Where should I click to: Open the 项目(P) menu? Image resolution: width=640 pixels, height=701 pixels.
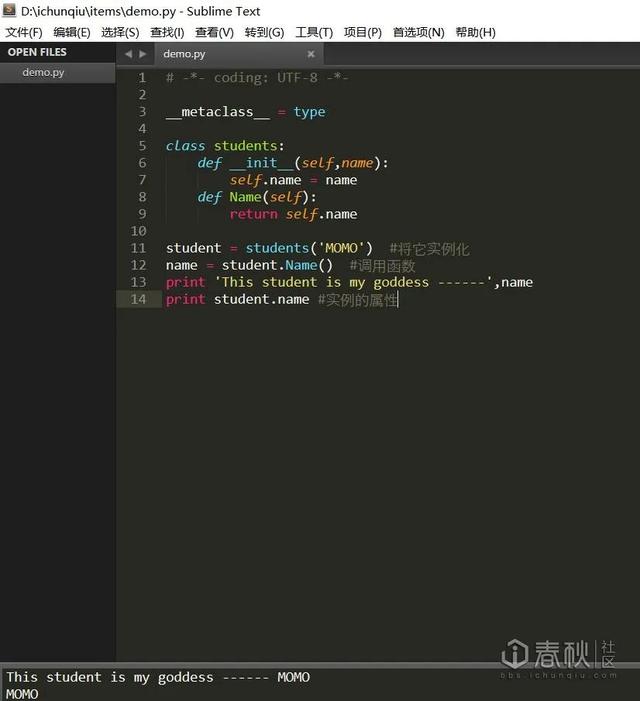tap(362, 32)
